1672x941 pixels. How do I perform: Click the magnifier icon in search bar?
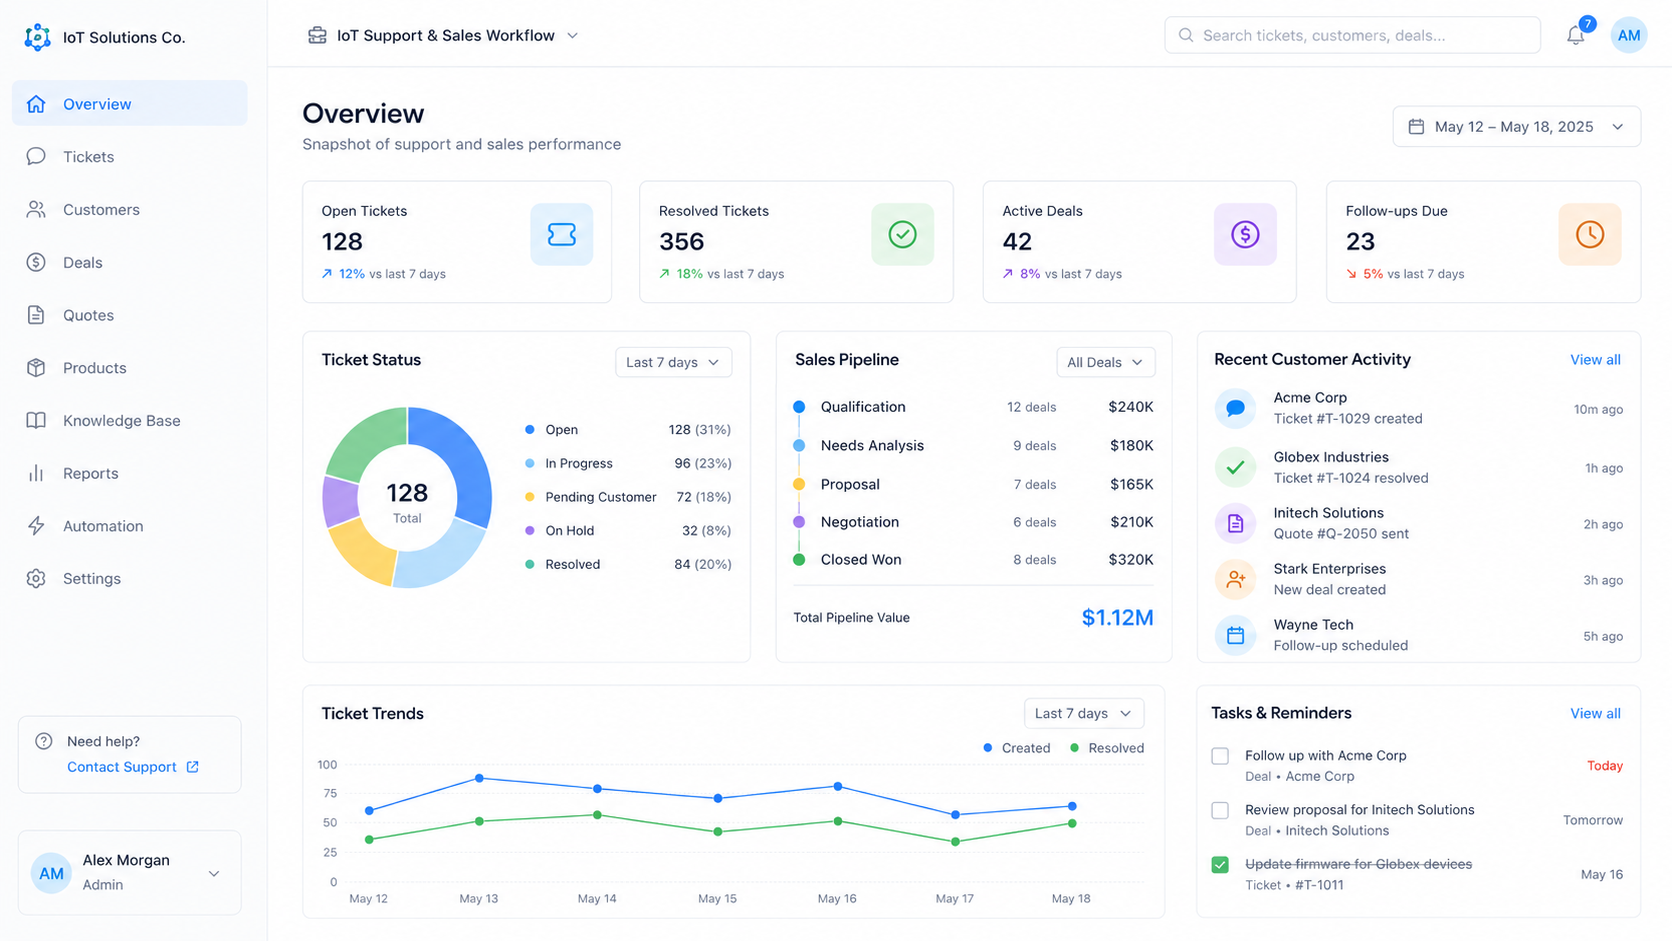click(1186, 35)
